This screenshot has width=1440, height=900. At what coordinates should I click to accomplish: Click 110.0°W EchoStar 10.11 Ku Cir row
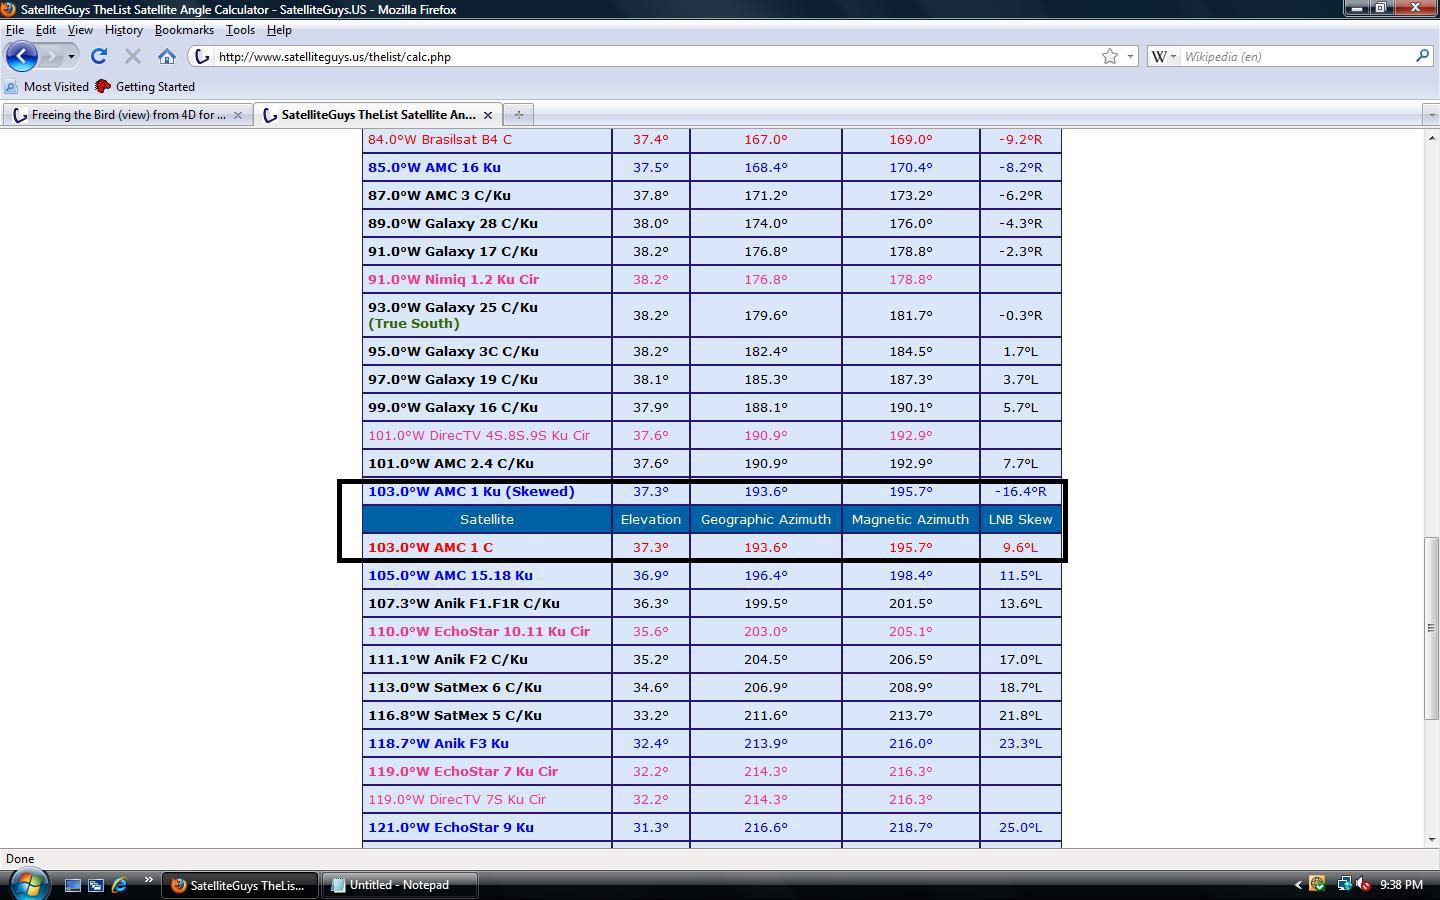[x=711, y=631]
